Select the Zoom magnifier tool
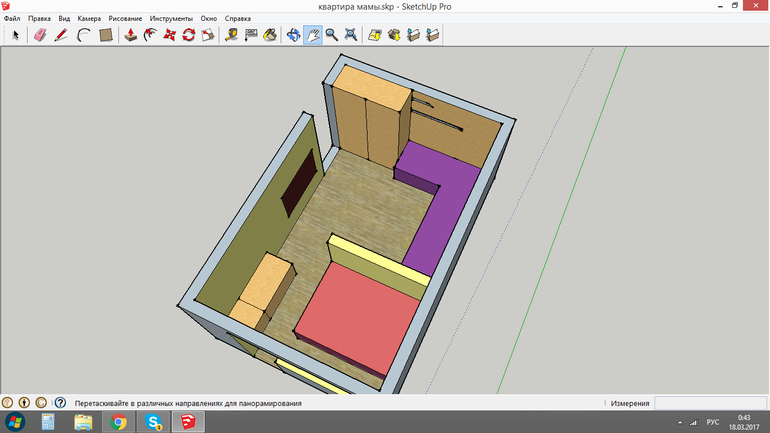 pos(331,35)
